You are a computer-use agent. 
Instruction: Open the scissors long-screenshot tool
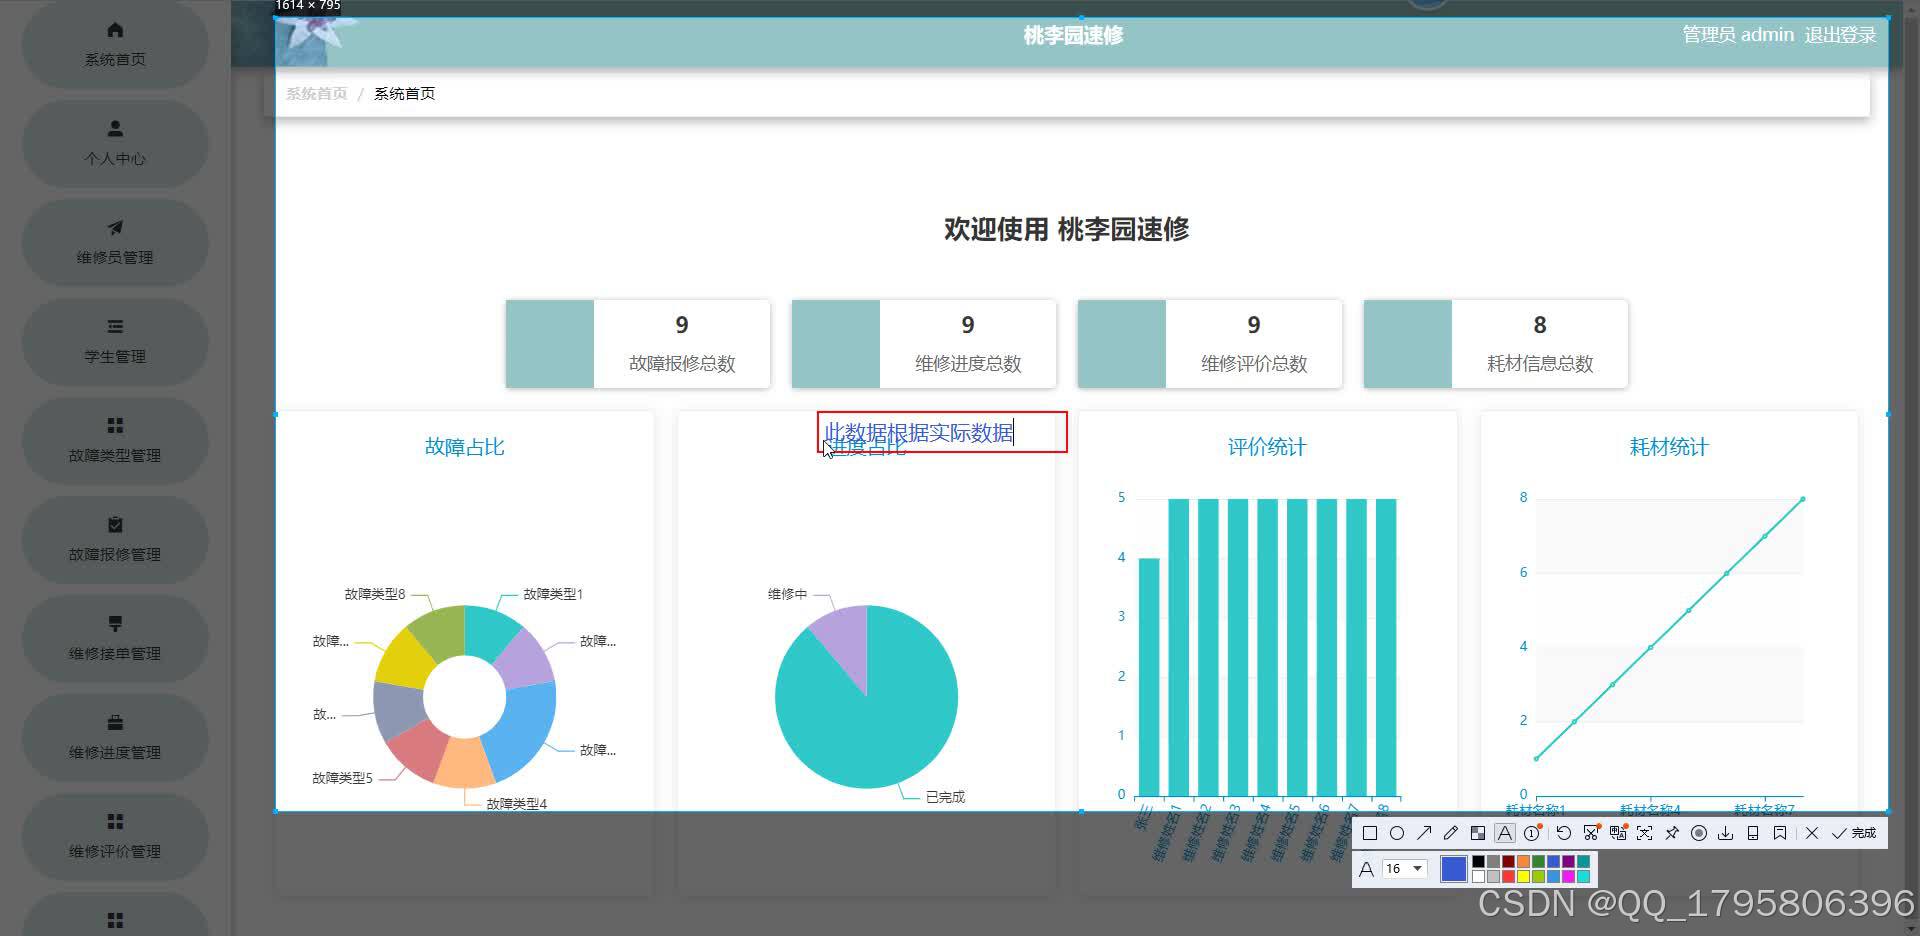coord(1592,833)
